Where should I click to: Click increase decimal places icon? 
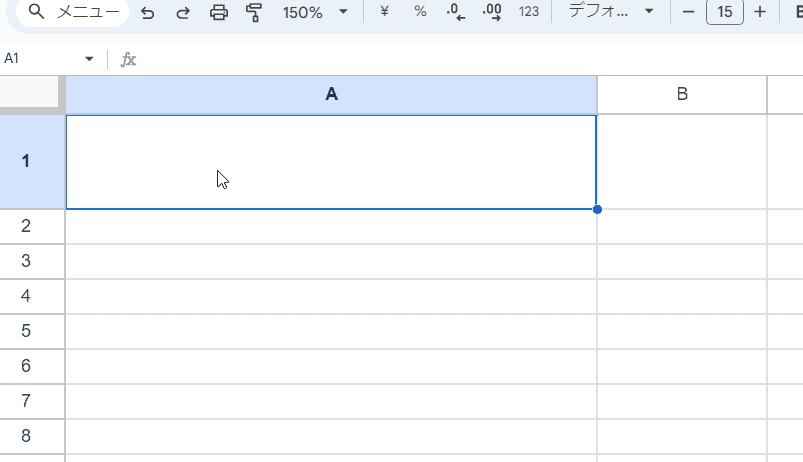(x=492, y=12)
